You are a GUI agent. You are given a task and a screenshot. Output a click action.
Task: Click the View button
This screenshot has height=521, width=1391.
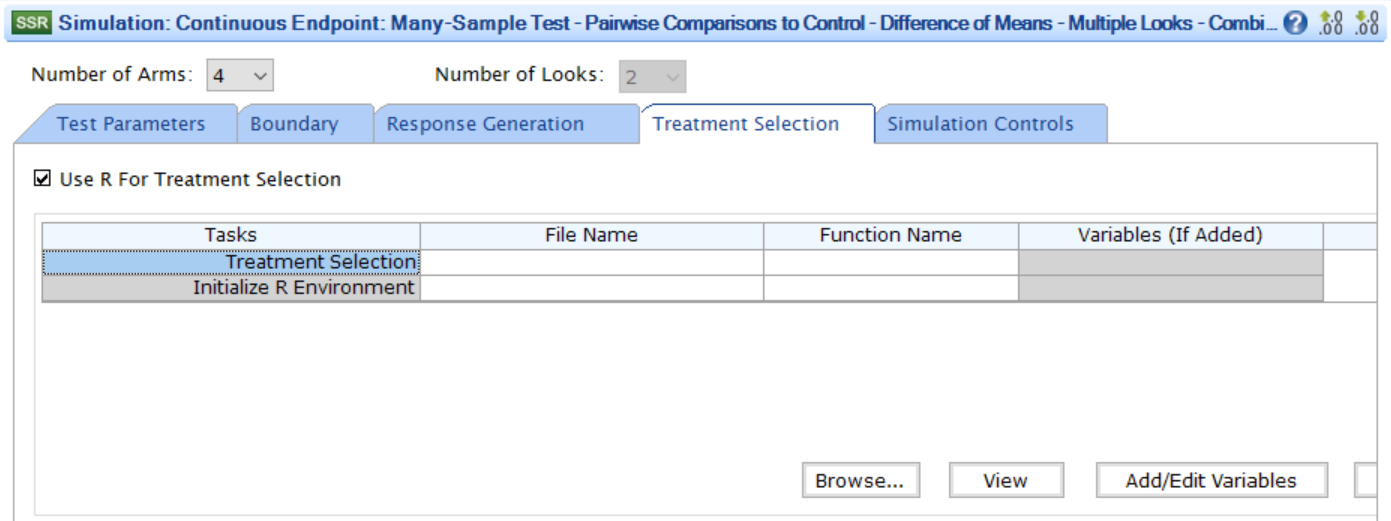[x=1005, y=481]
